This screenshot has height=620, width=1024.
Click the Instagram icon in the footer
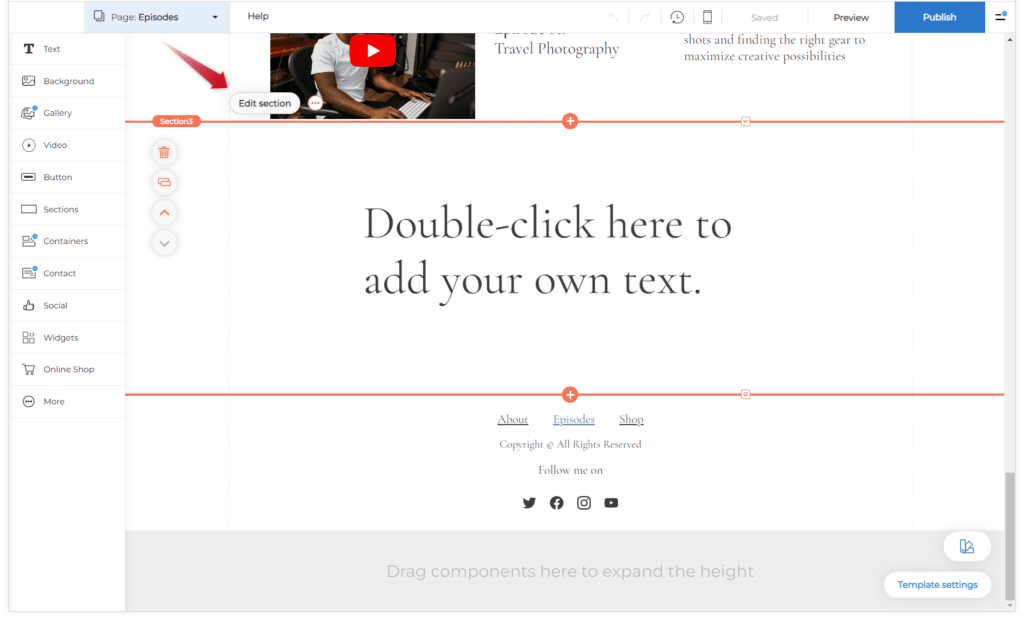[584, 502]
